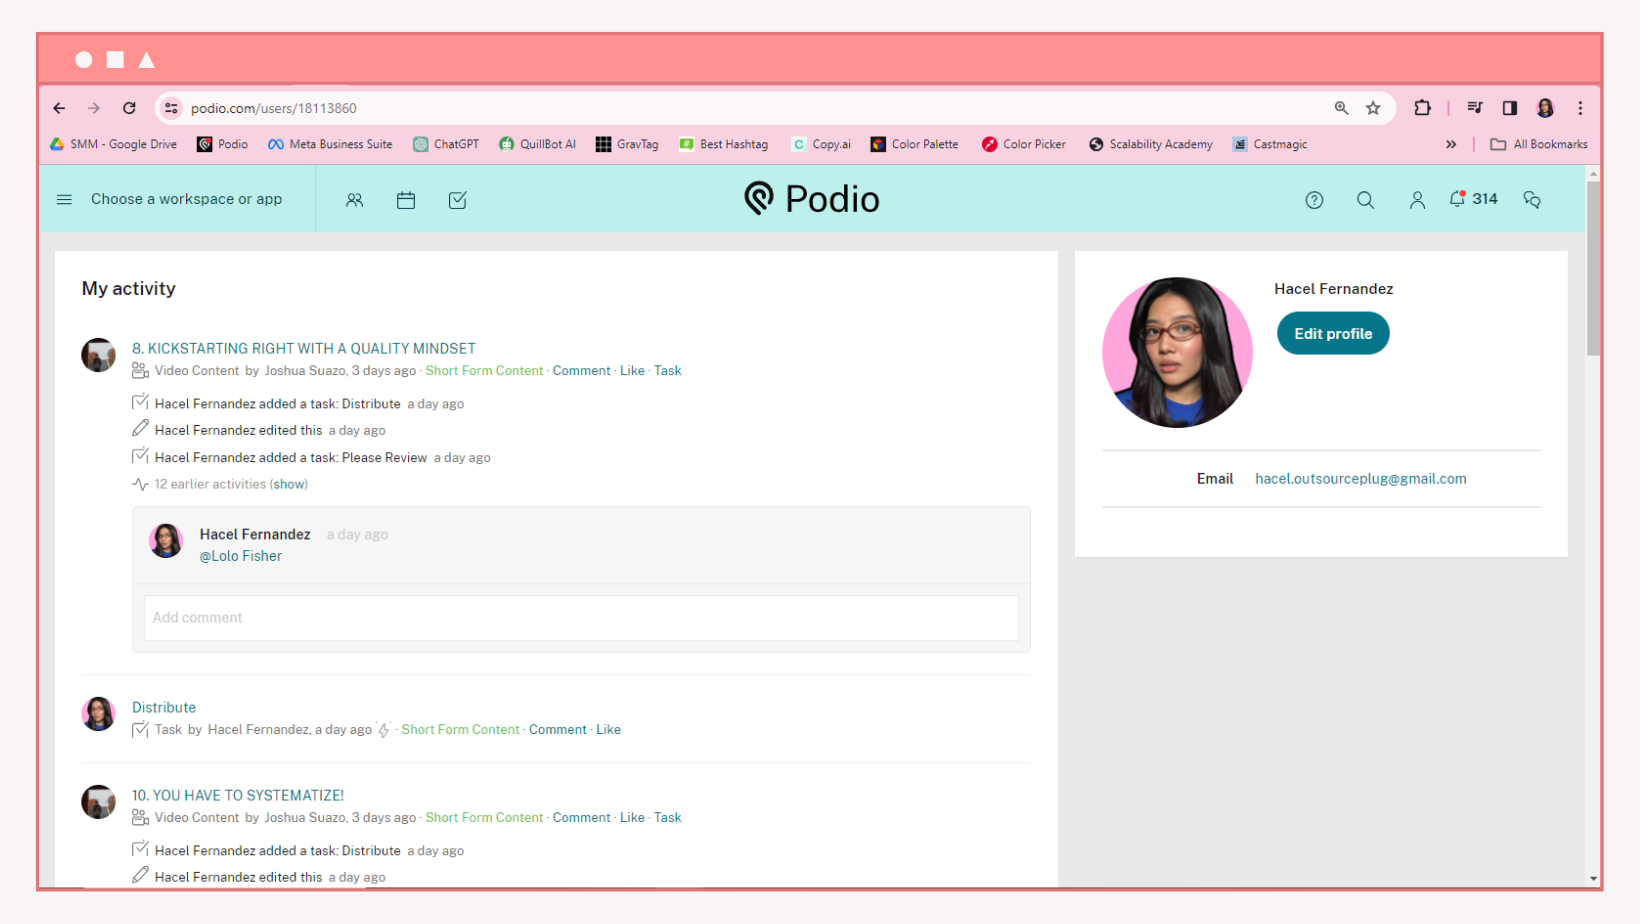
Task: Open 10. YOU HAVE TO SYSTEMATIZE! item
Action: click(x=238, y=795)
